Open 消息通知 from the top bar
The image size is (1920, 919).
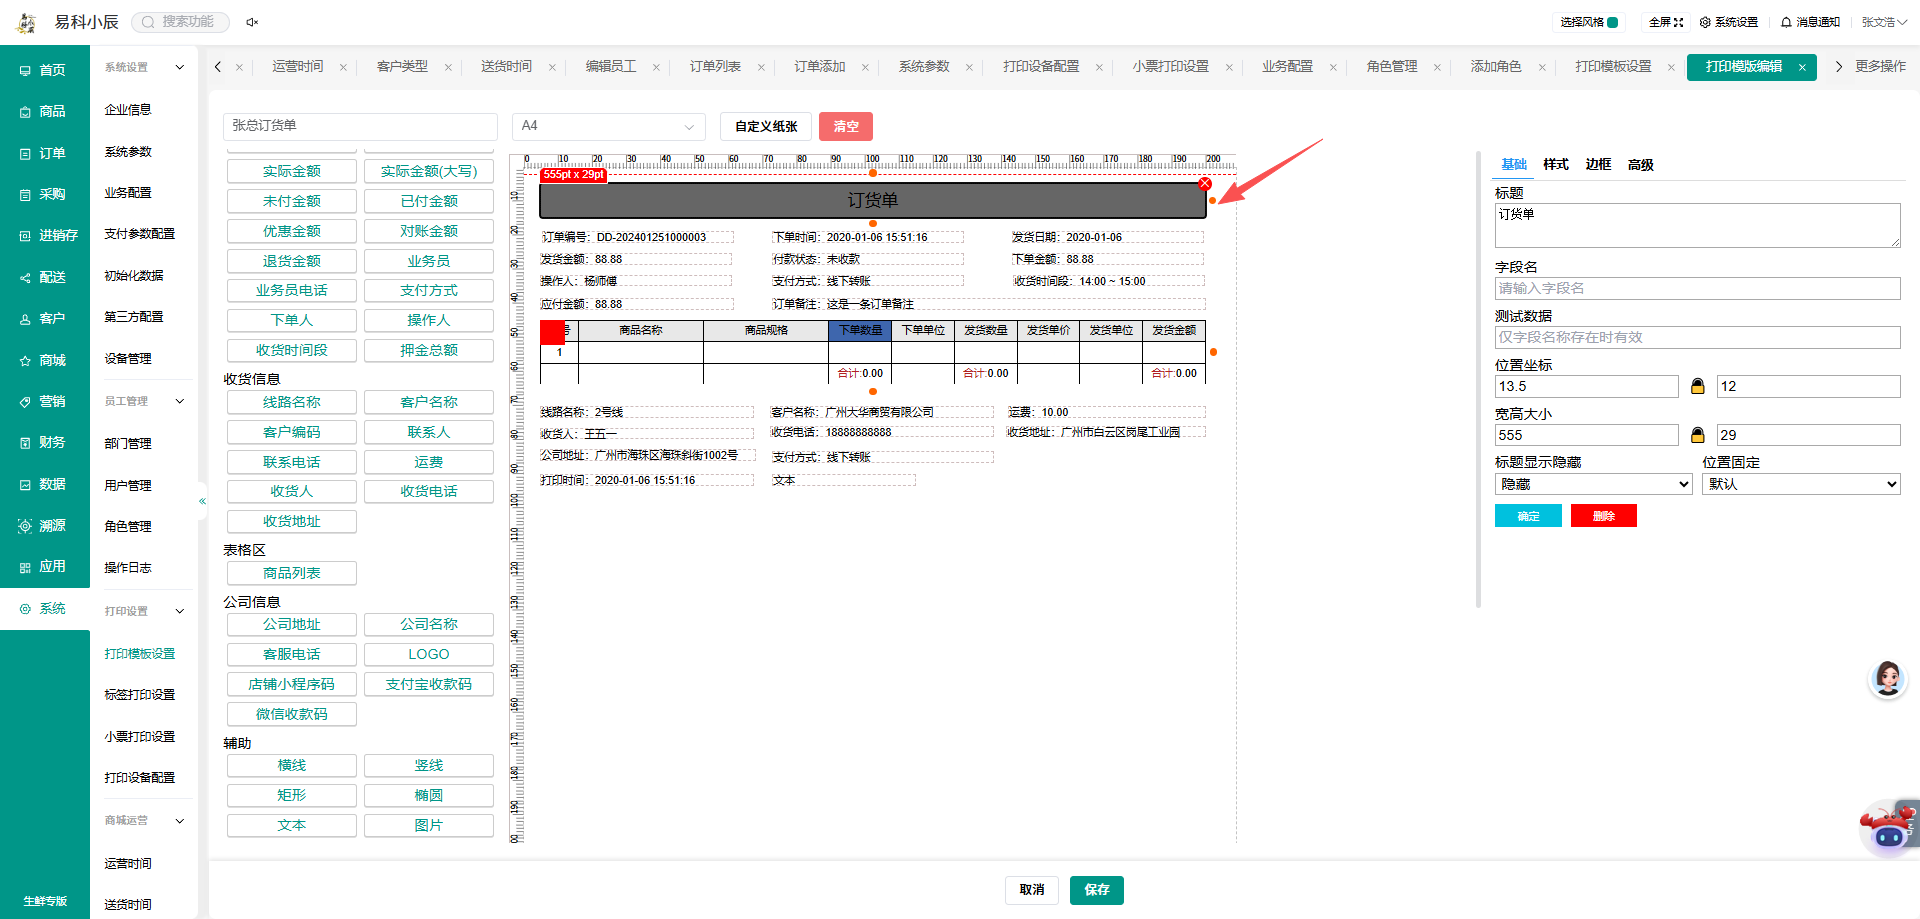pyautogui.click(x=1810, y=22)
